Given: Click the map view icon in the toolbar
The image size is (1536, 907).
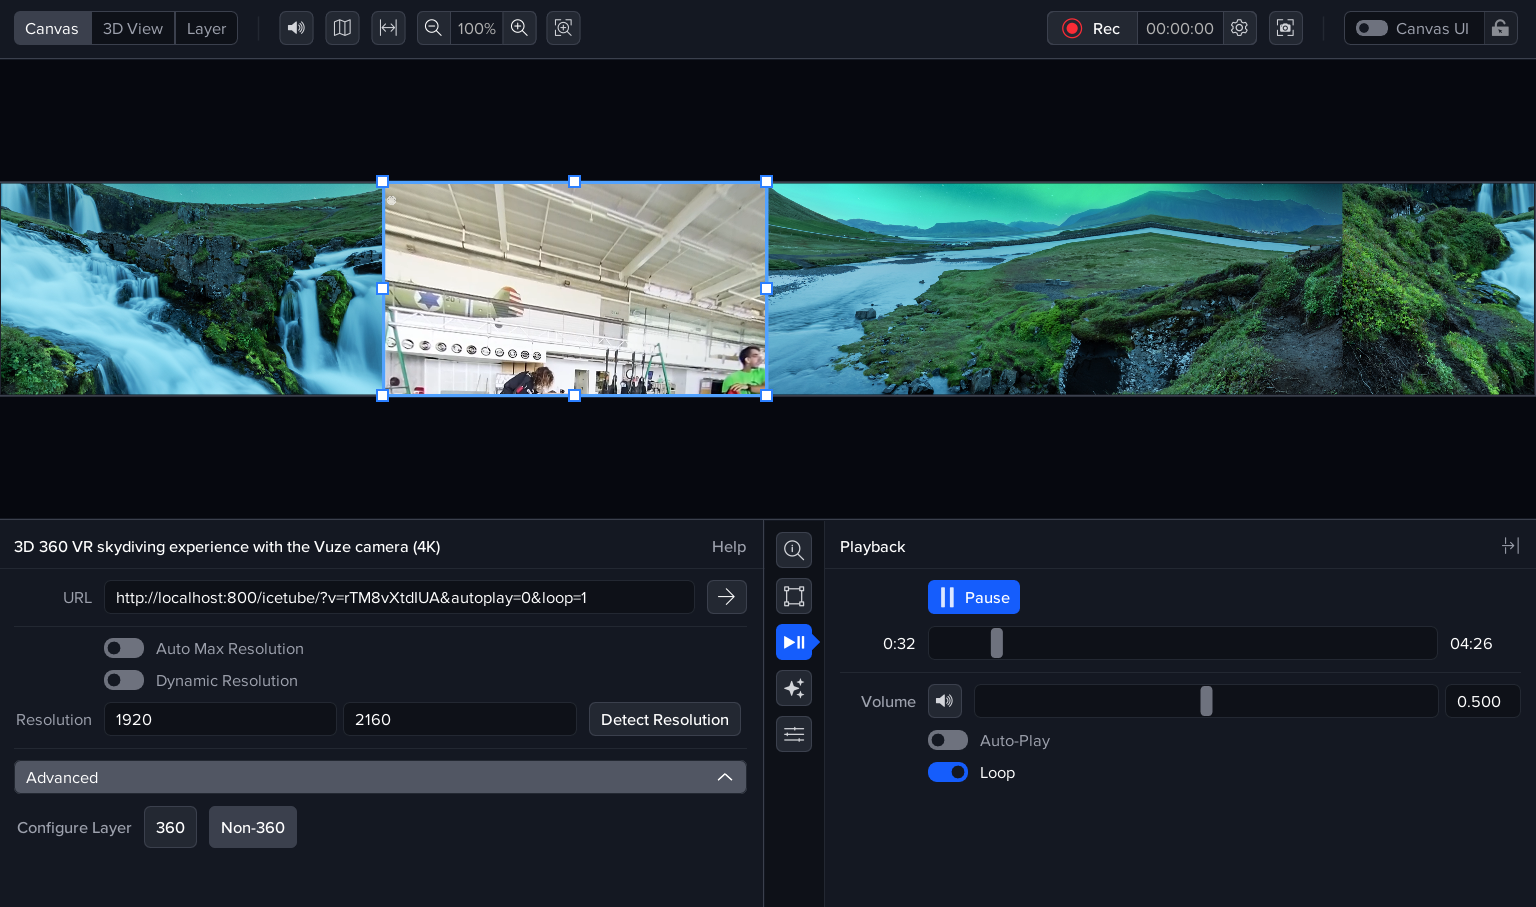Looking at the screenshot, I should point(342,28).
